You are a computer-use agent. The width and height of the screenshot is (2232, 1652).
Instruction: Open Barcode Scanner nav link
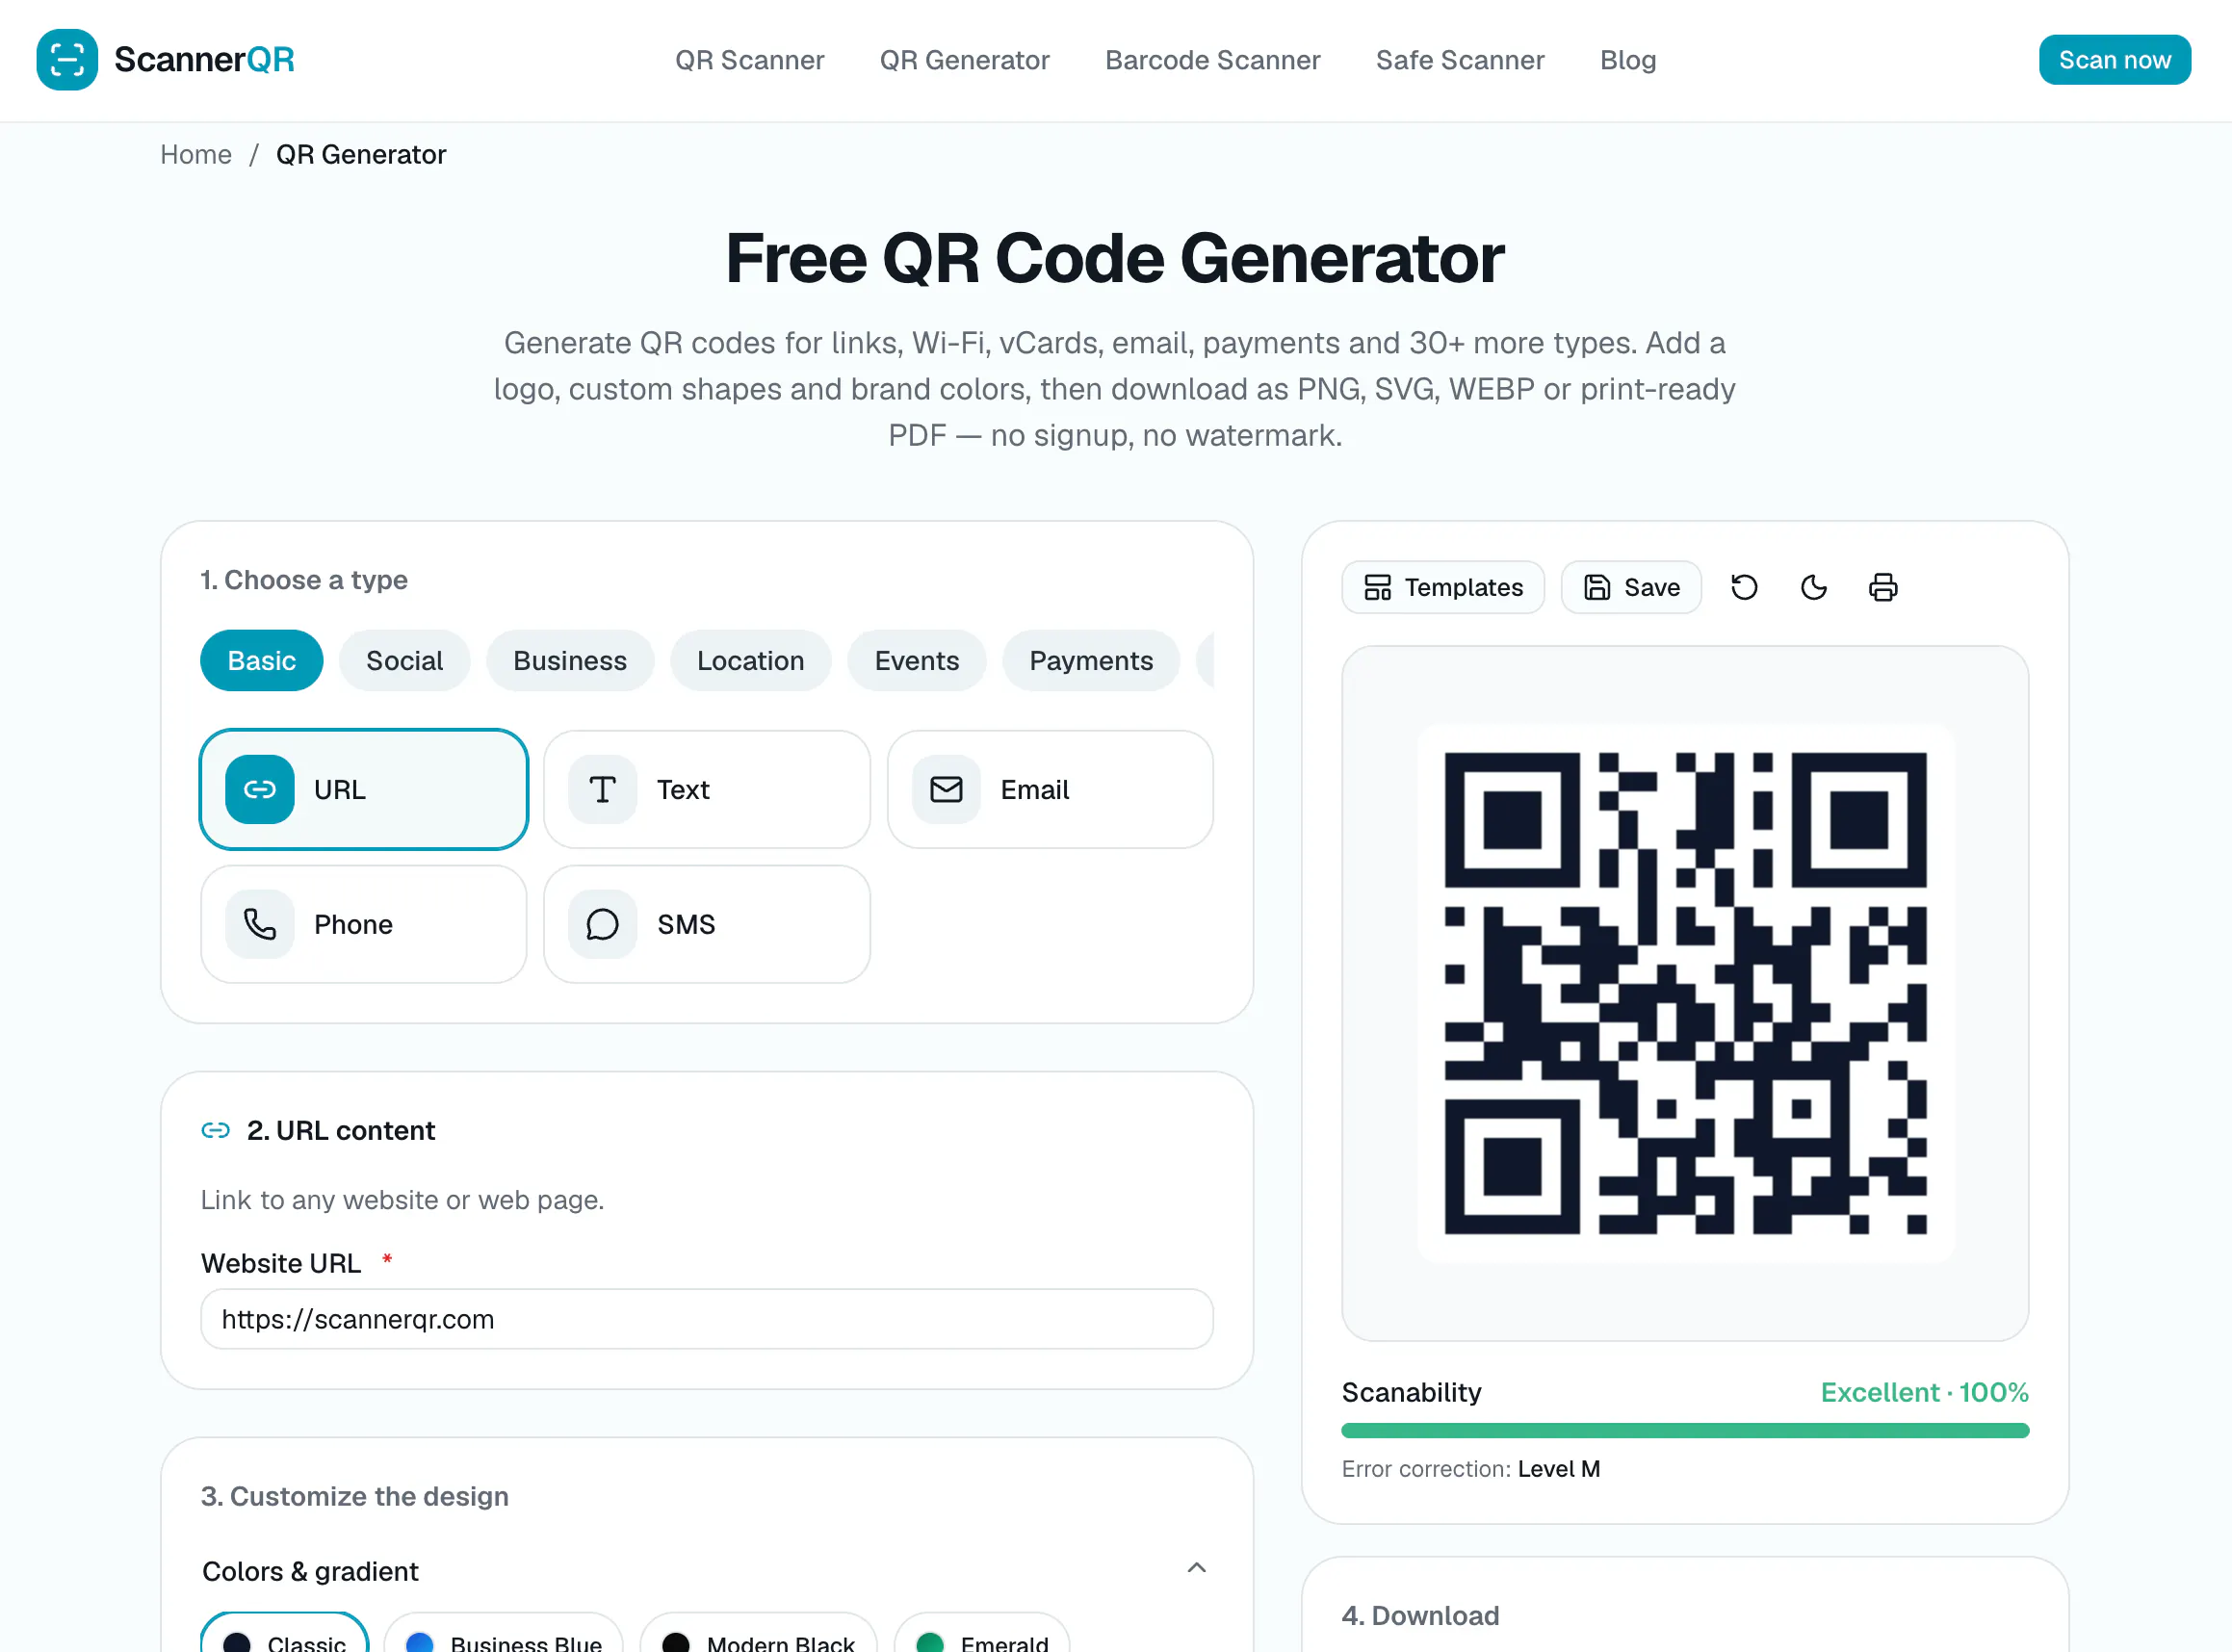1213,60
